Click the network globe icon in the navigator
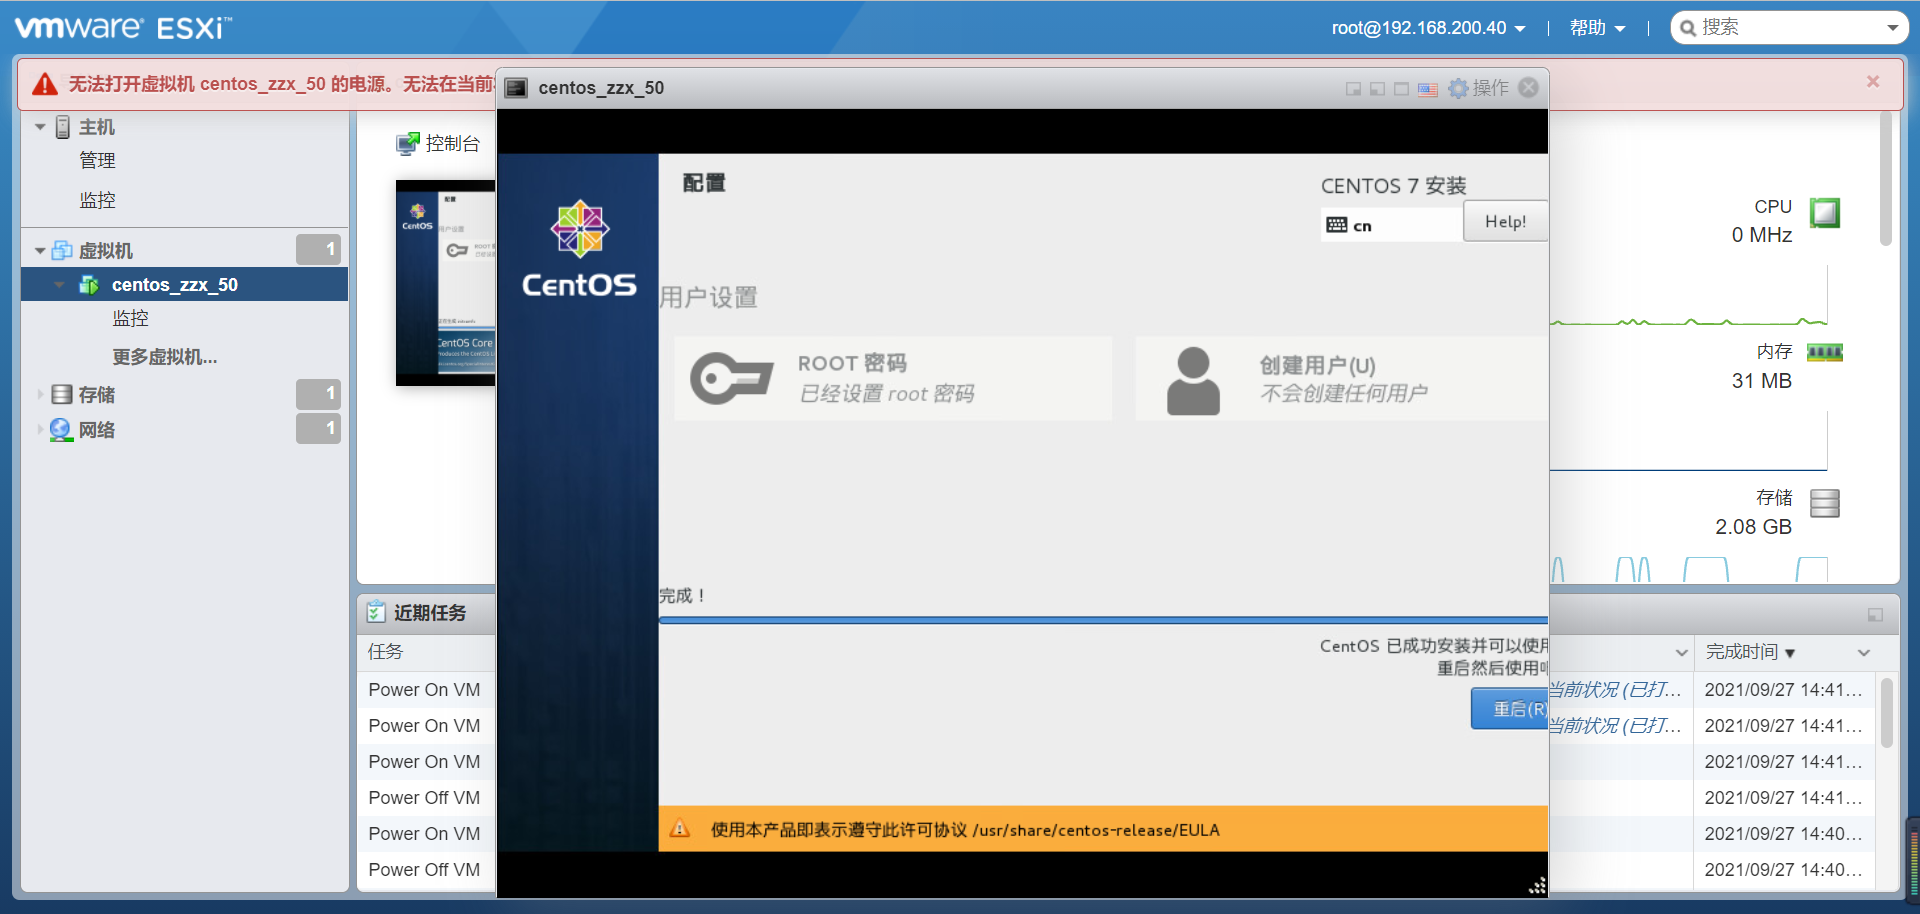 click(61, 430)
